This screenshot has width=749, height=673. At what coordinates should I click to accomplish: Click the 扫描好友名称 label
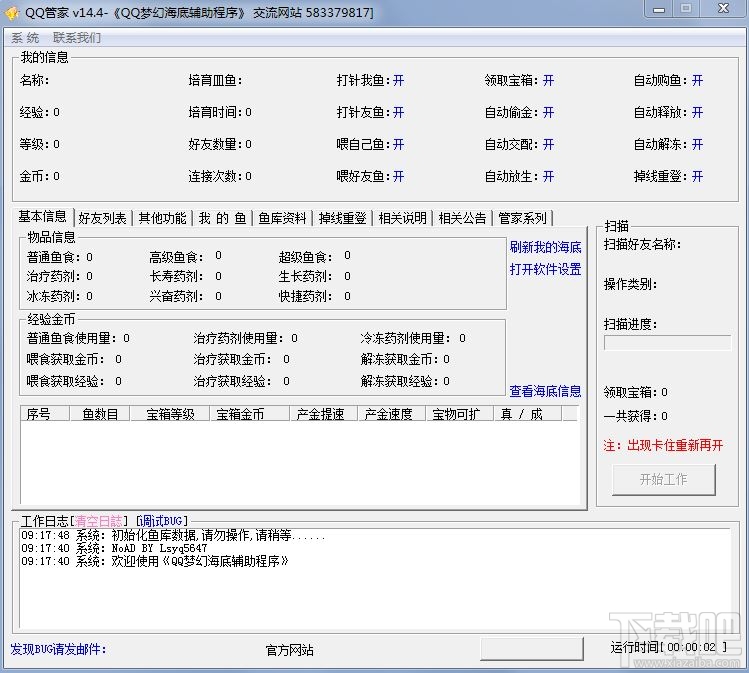coord(642,245)
